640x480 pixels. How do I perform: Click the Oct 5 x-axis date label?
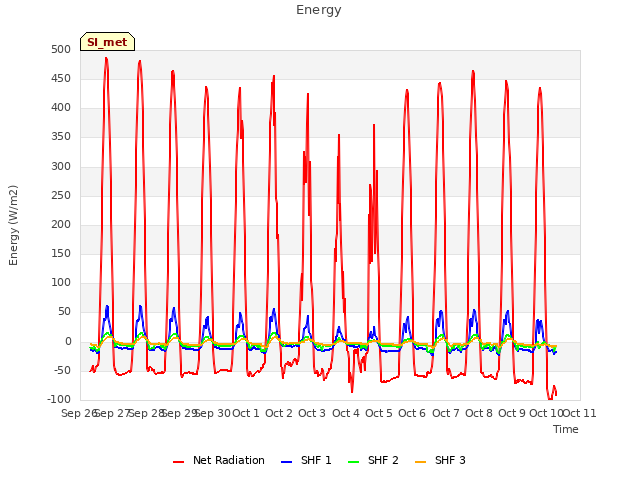379,413
